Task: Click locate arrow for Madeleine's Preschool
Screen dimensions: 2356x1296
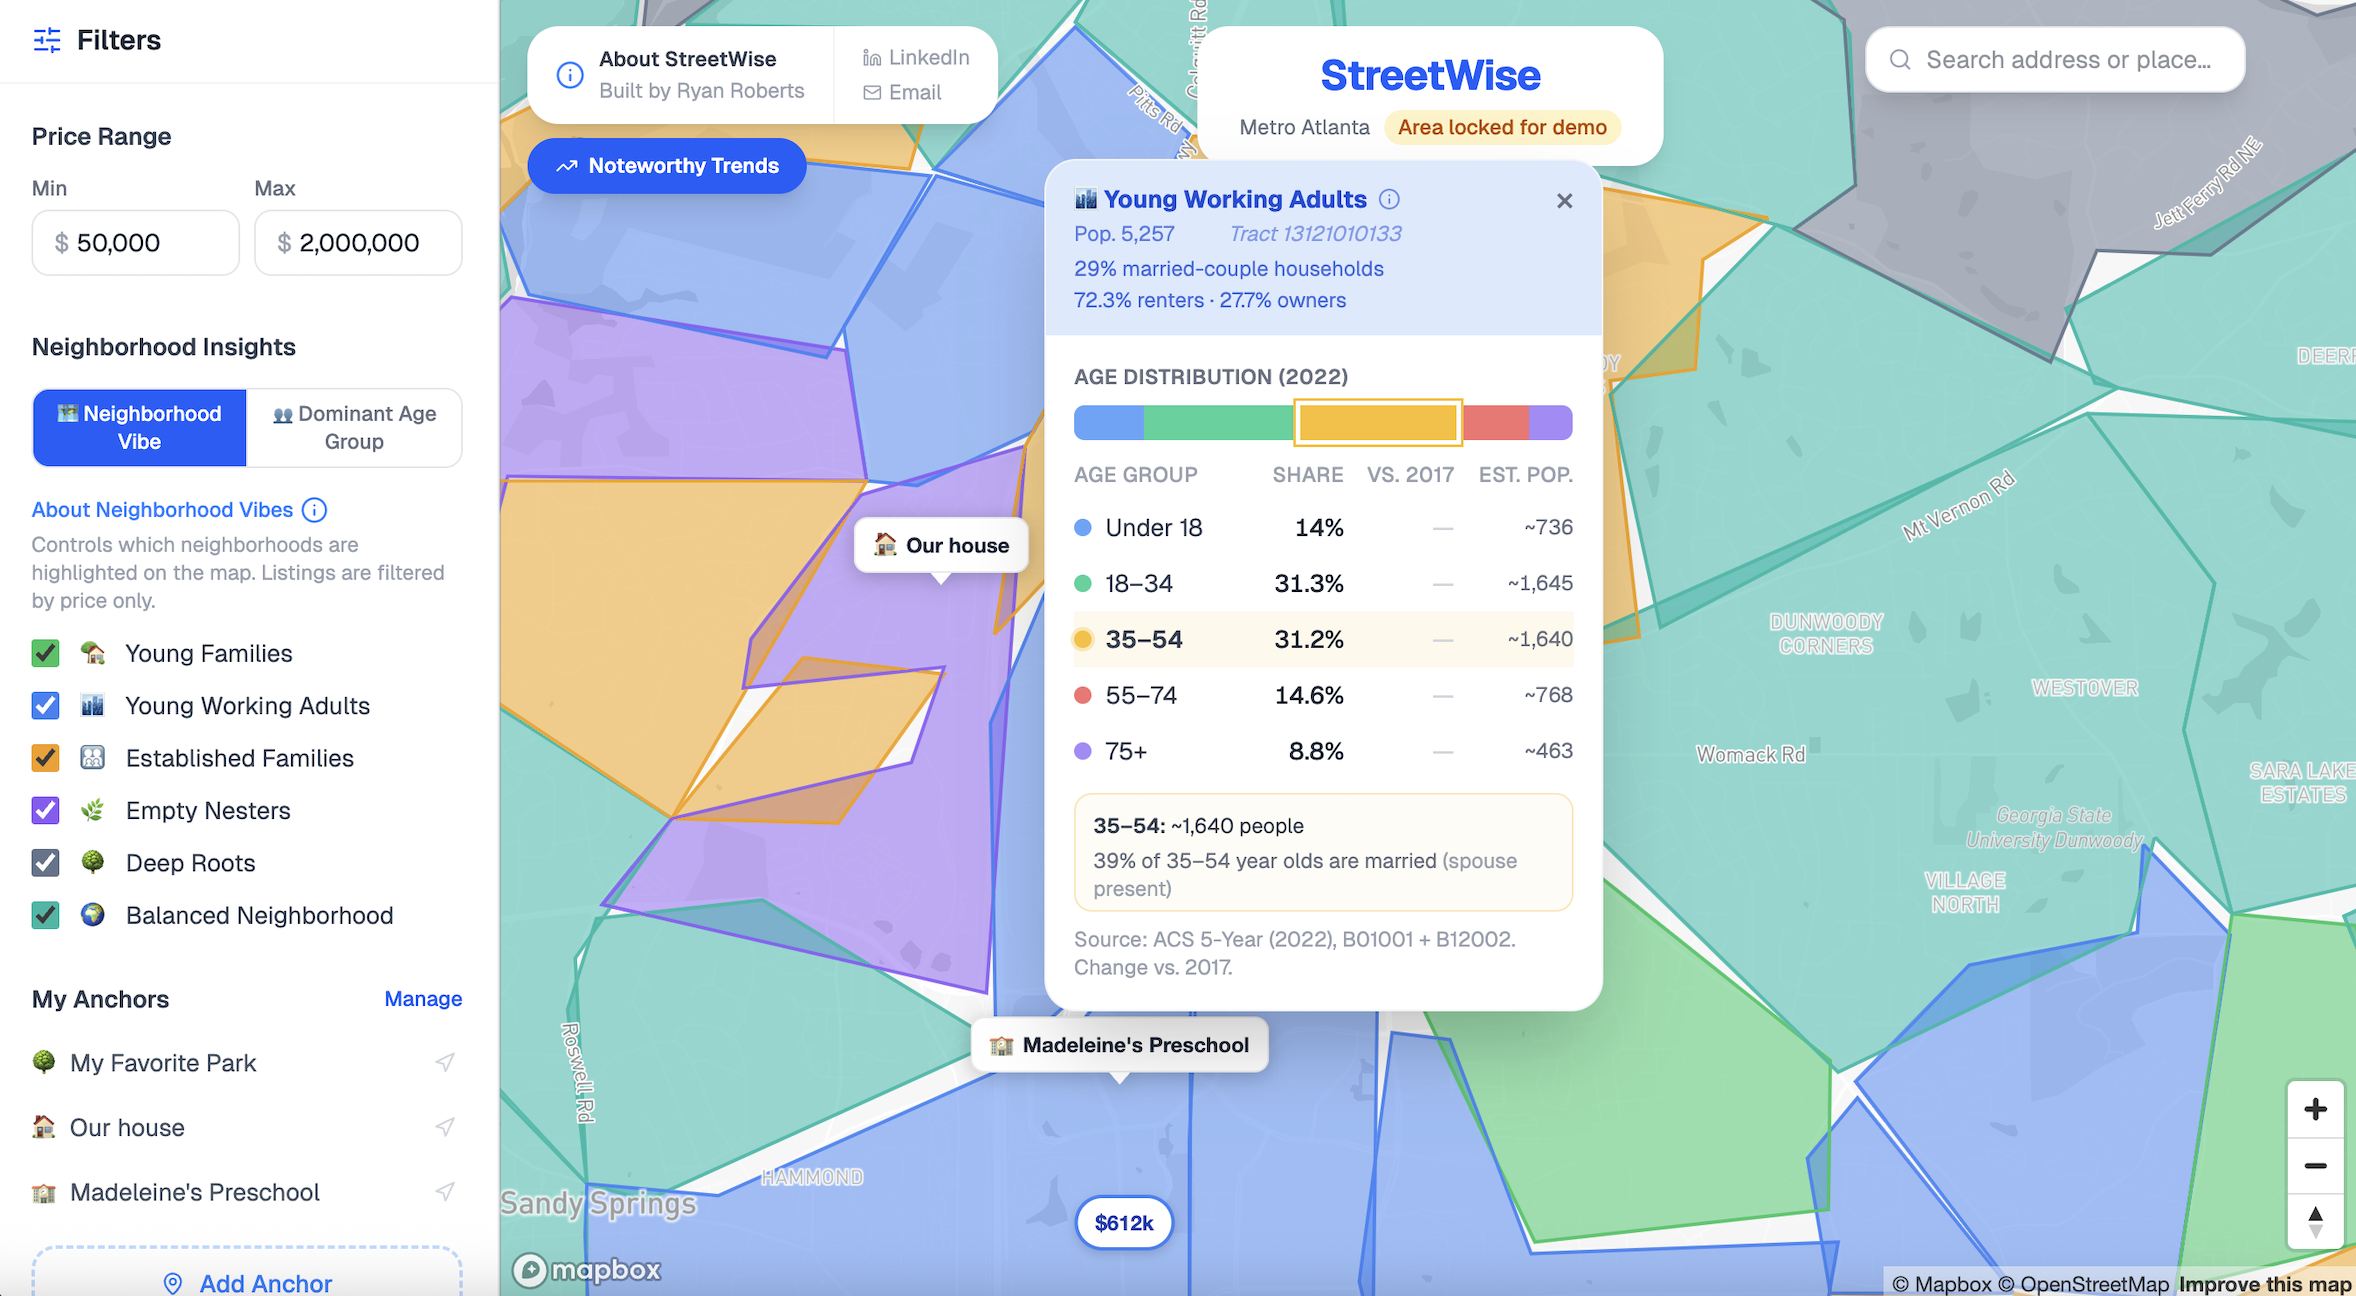Action: coord(445,1191)
